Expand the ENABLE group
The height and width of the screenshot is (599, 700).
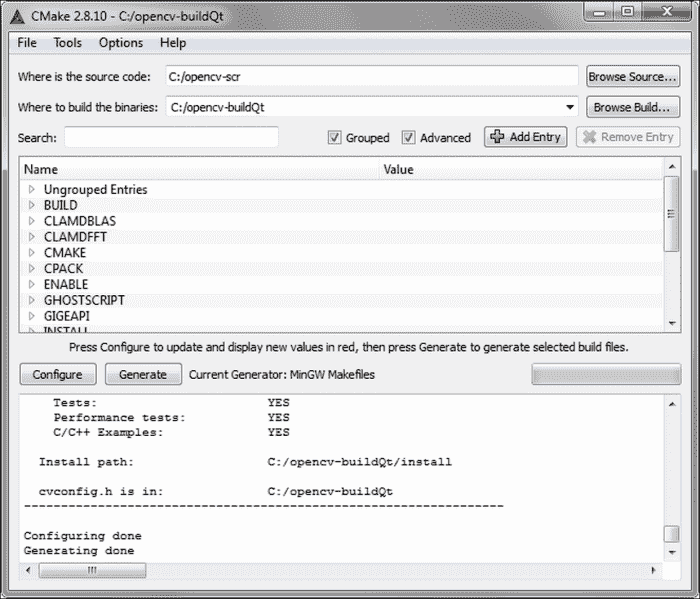point(32,284)
